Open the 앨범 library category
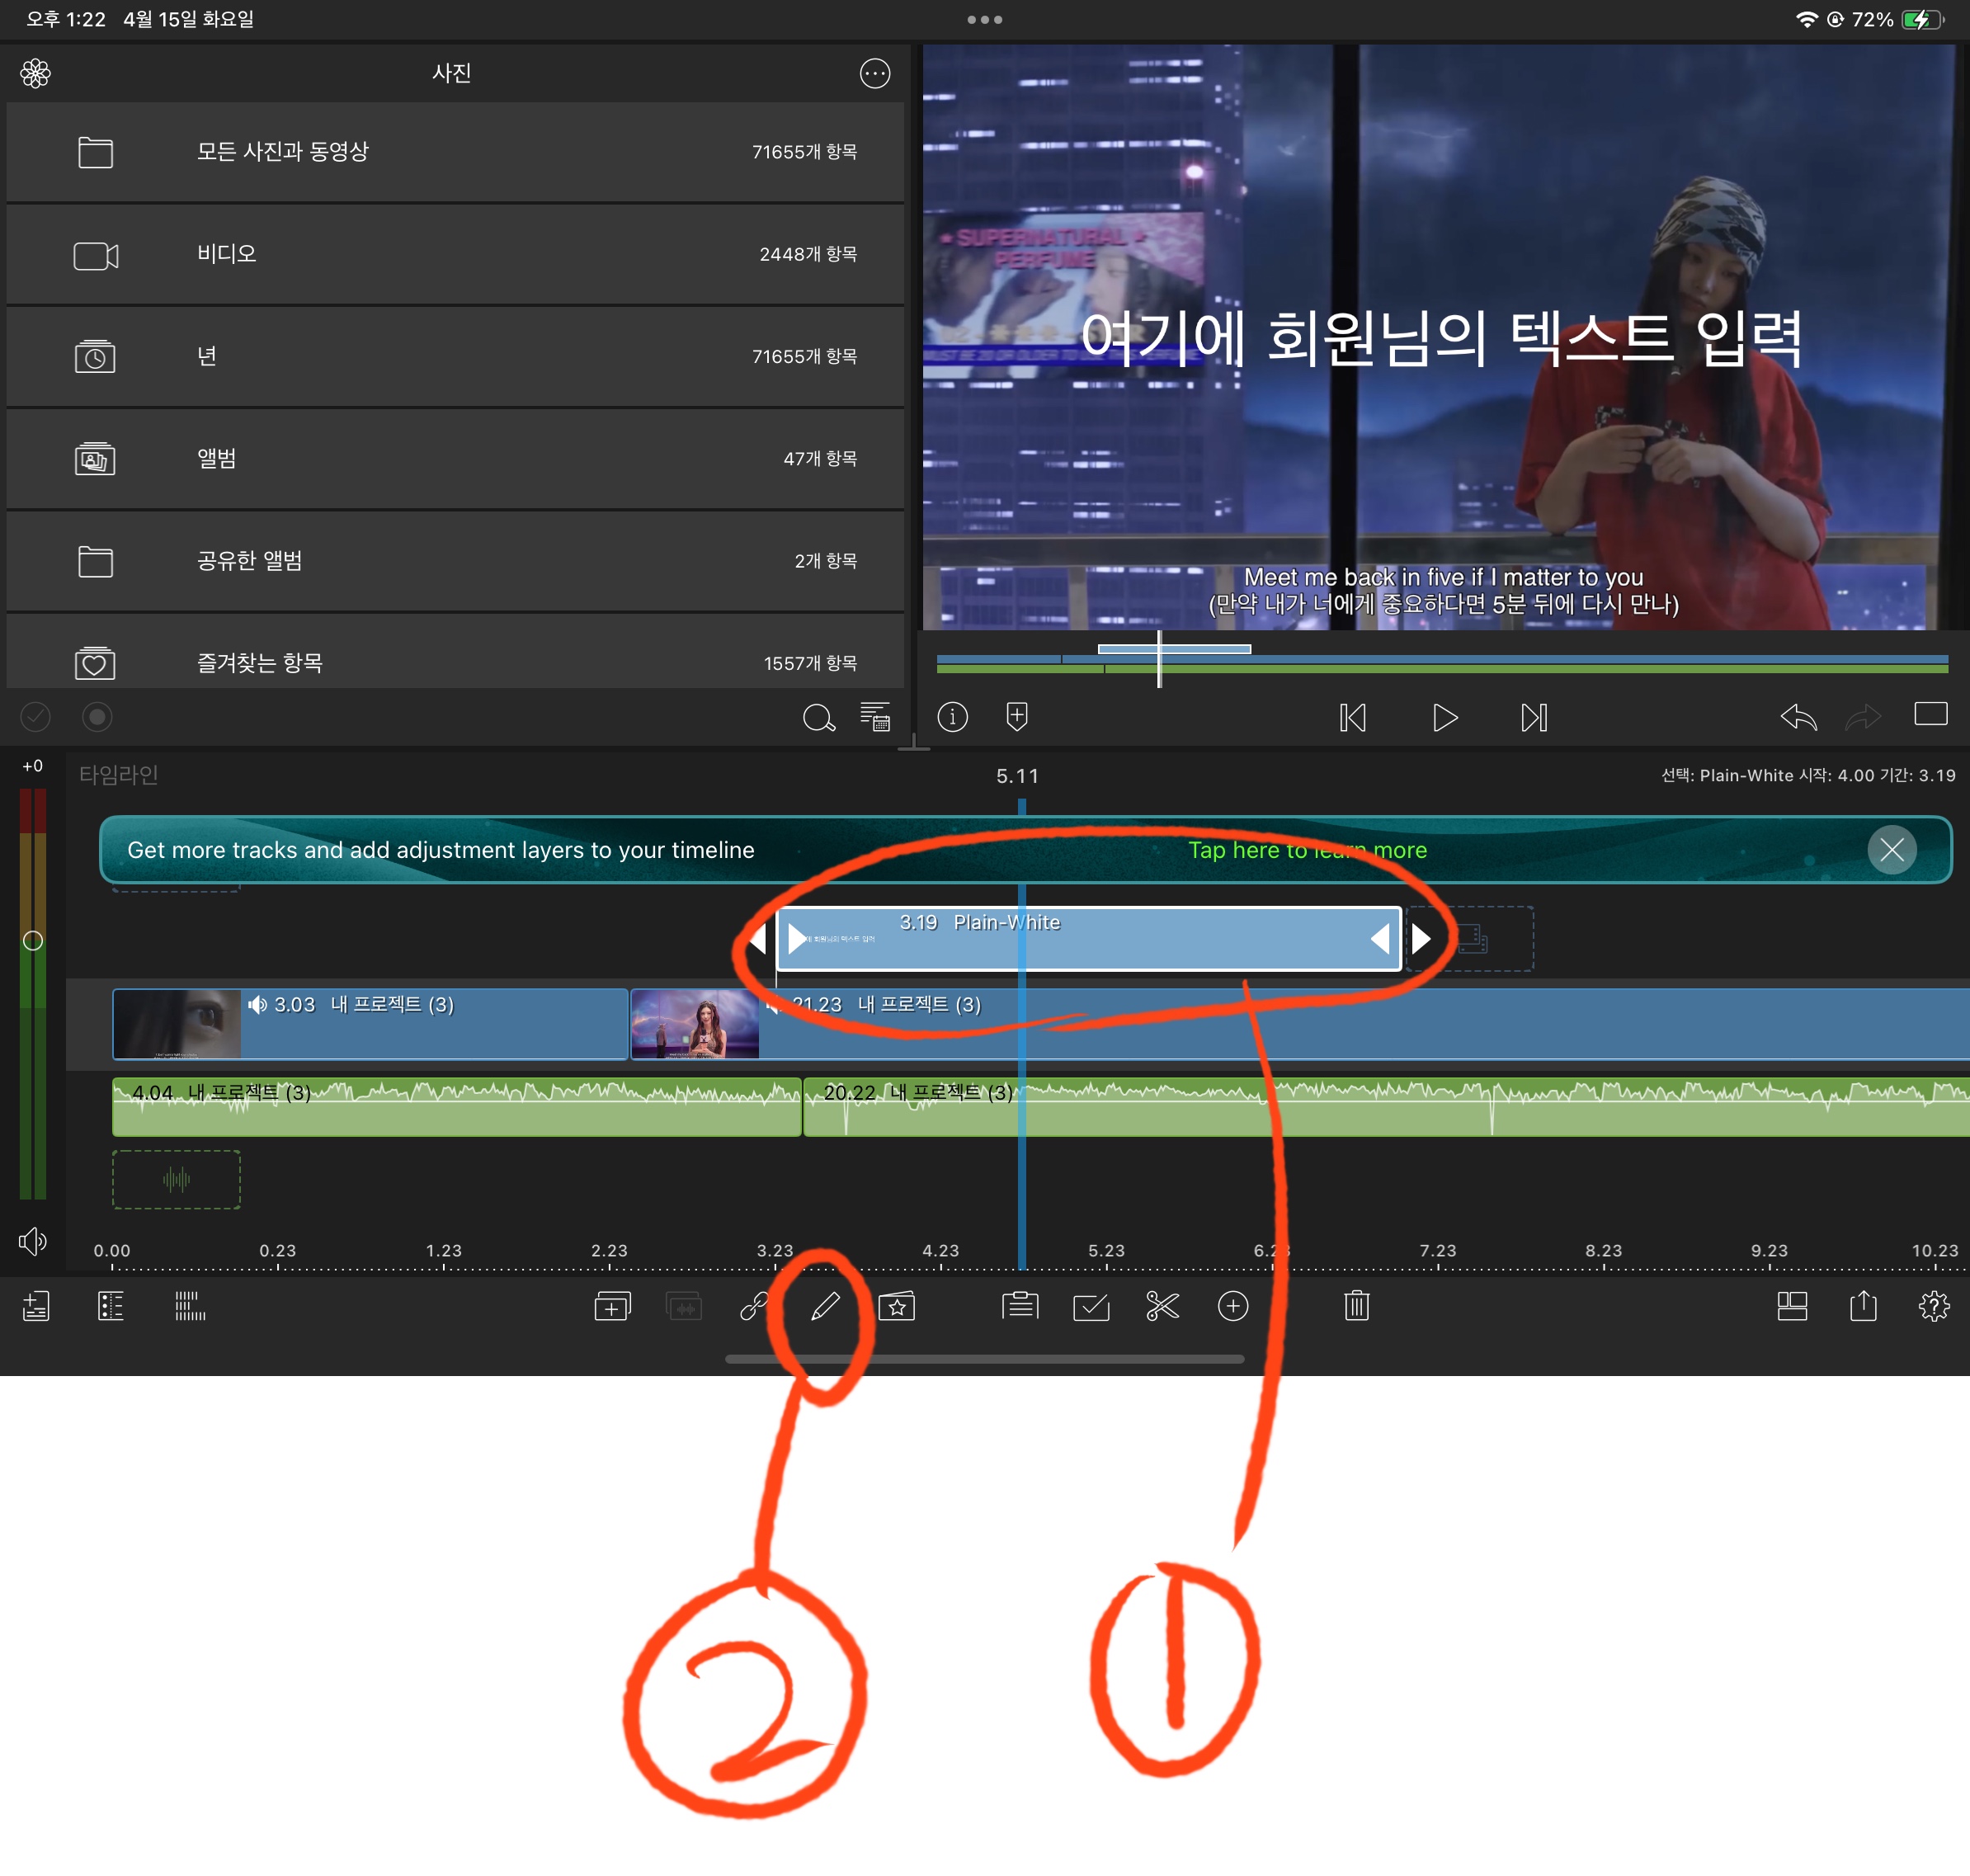 click(455, 459)
